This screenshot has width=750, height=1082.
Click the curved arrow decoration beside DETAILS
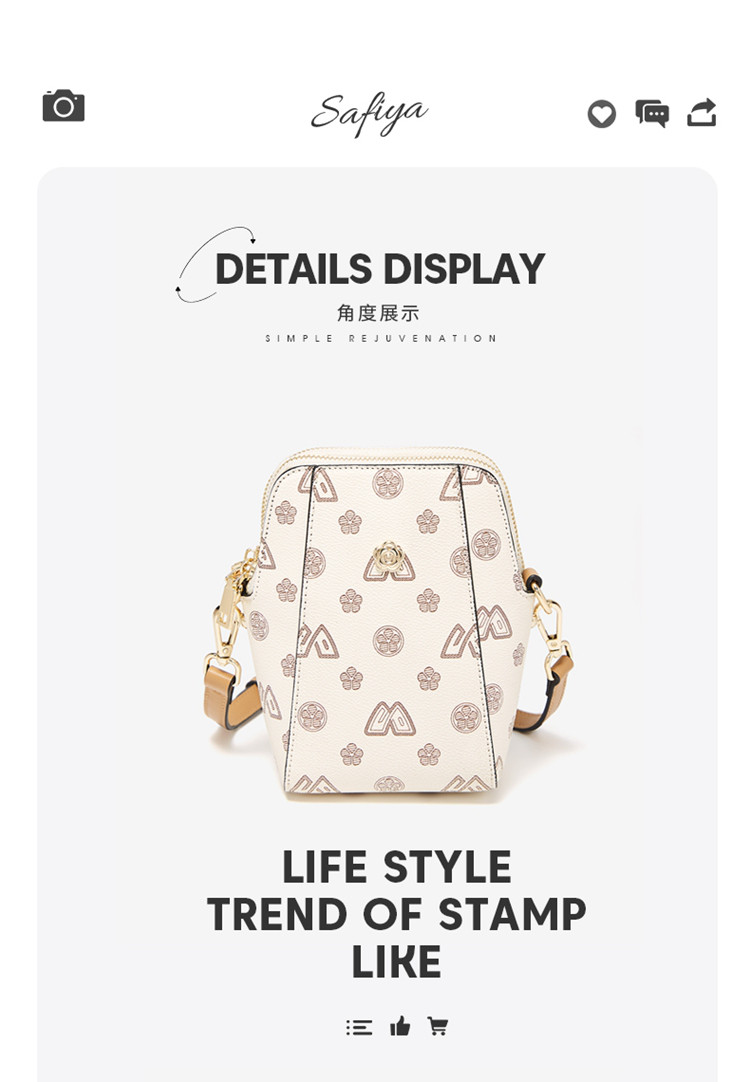(x=214, y=264)
